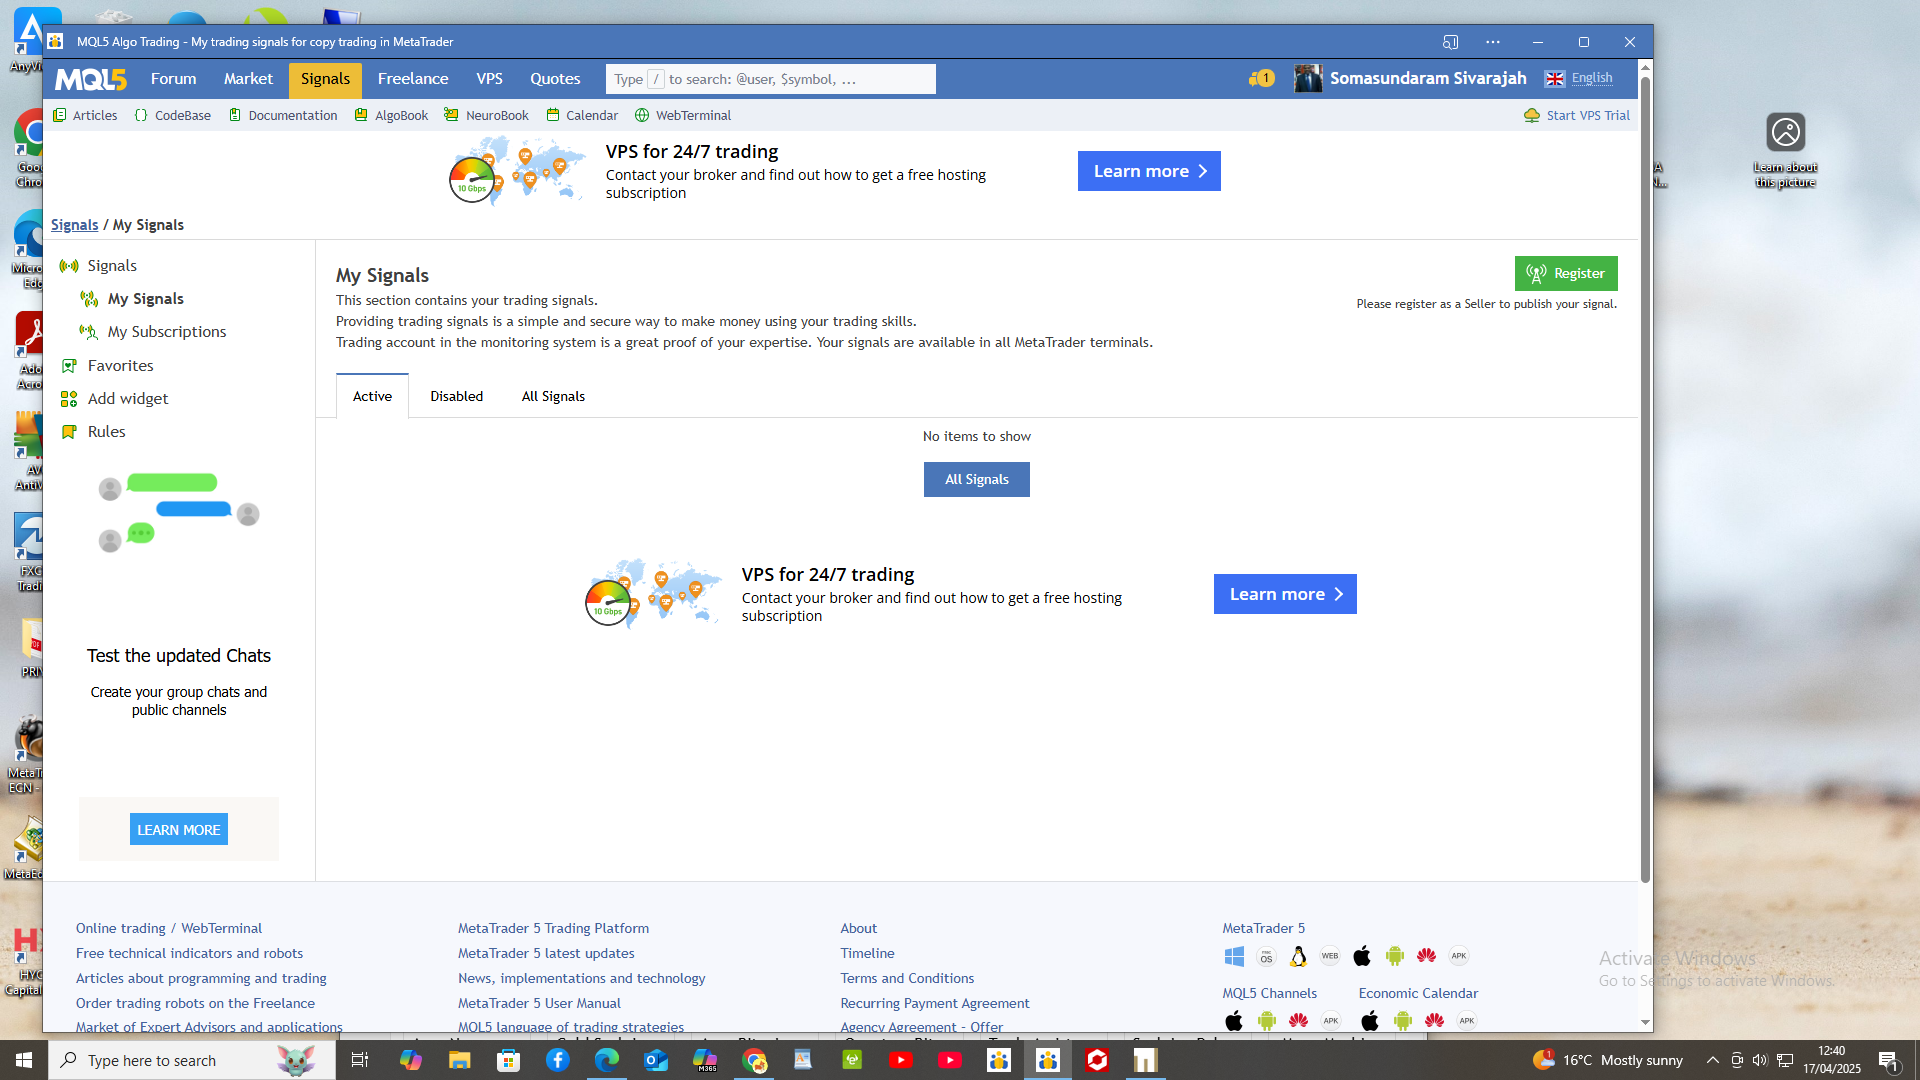Focus the site search input field
Image resolution: width=1920 pixels, height=1080 pixels.
click(x=770, y=79)
